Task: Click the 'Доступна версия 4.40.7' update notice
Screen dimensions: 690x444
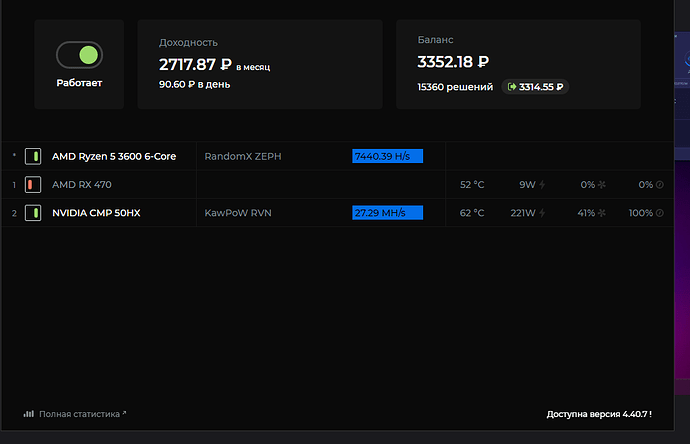Action: [599, 413]
